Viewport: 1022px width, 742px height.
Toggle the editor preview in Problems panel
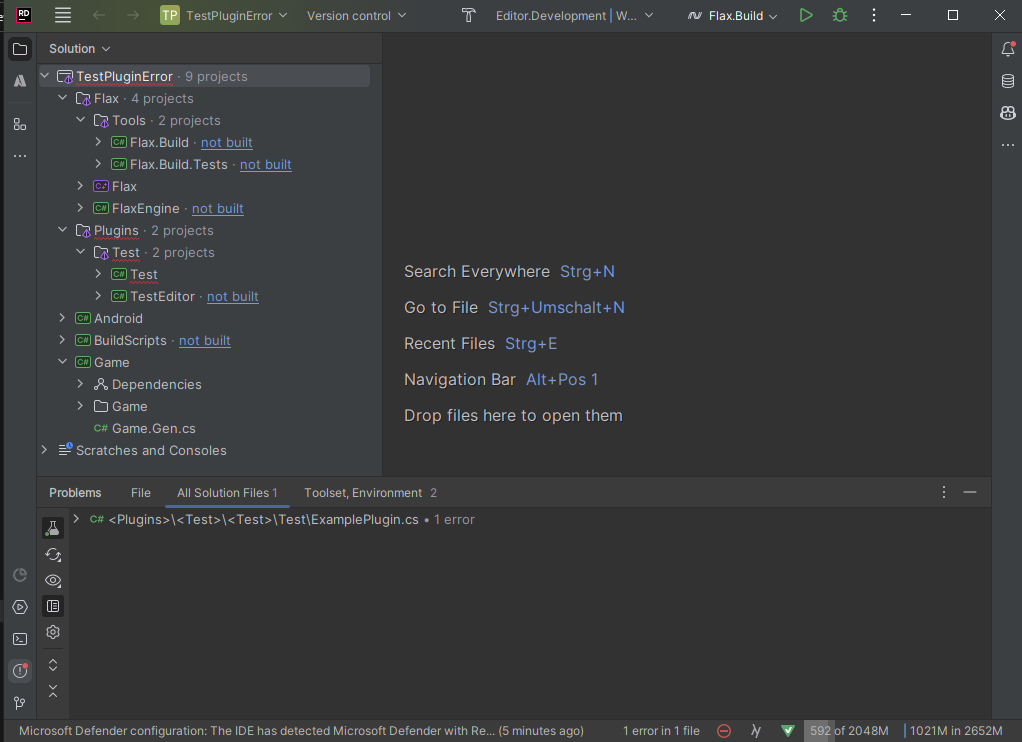(x=52, y=606)
